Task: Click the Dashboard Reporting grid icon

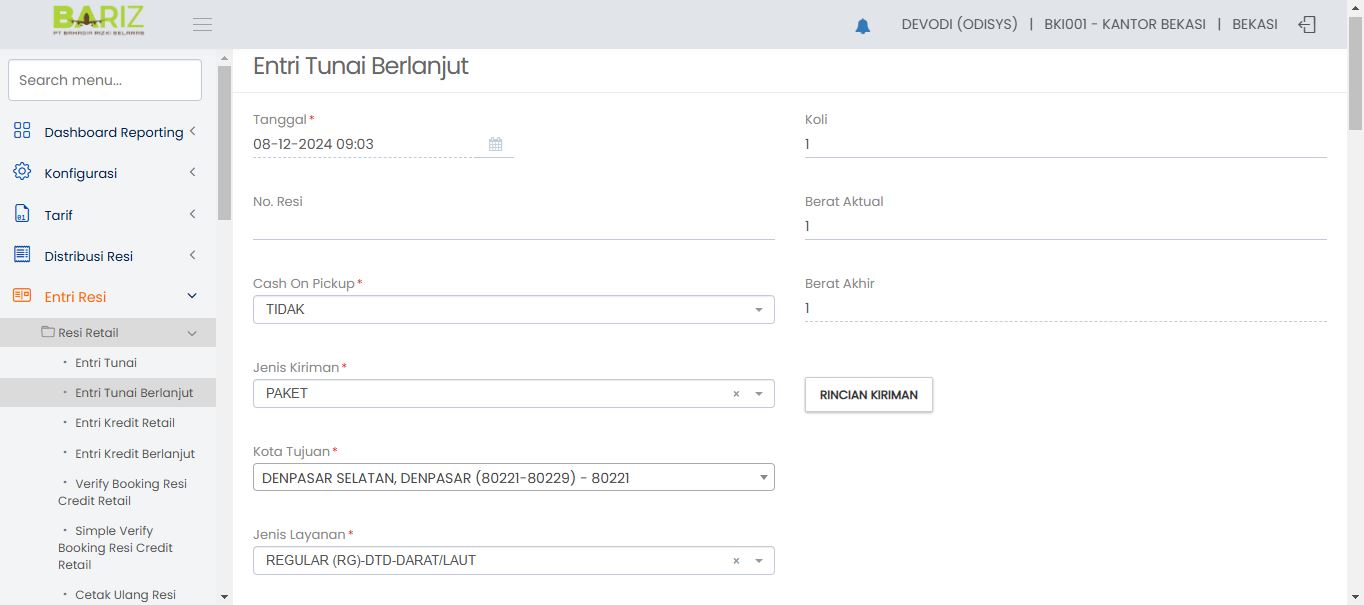Action: 22,131
